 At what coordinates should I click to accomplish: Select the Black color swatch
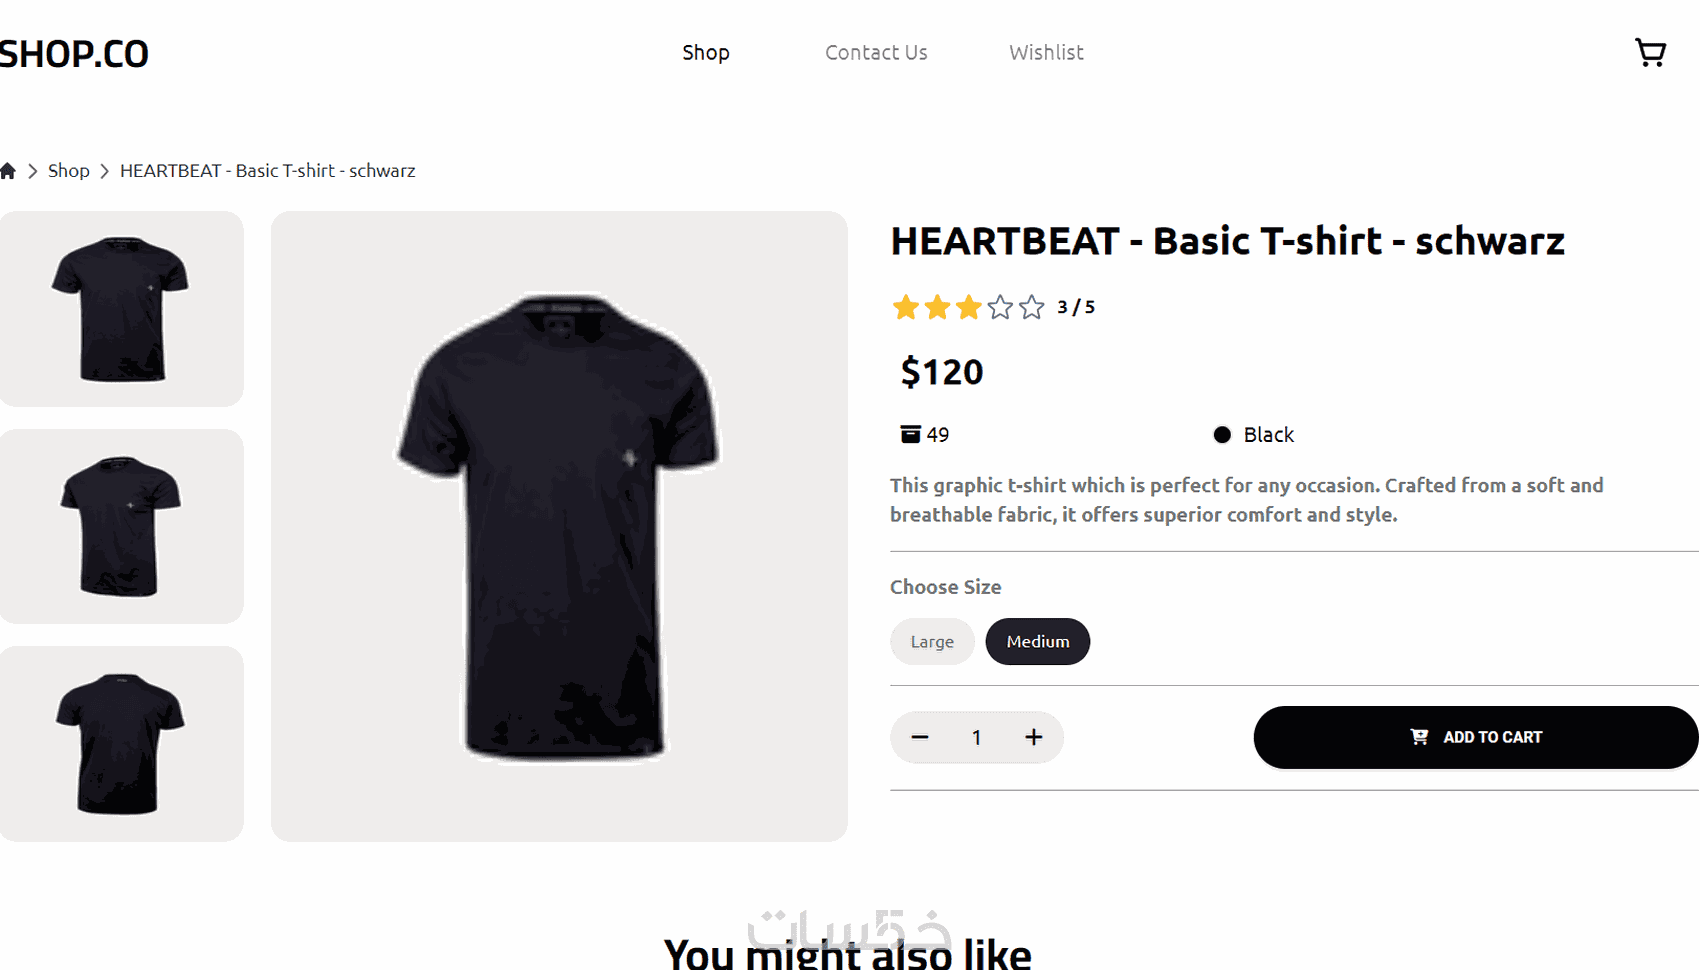[x=1222, y=434]
